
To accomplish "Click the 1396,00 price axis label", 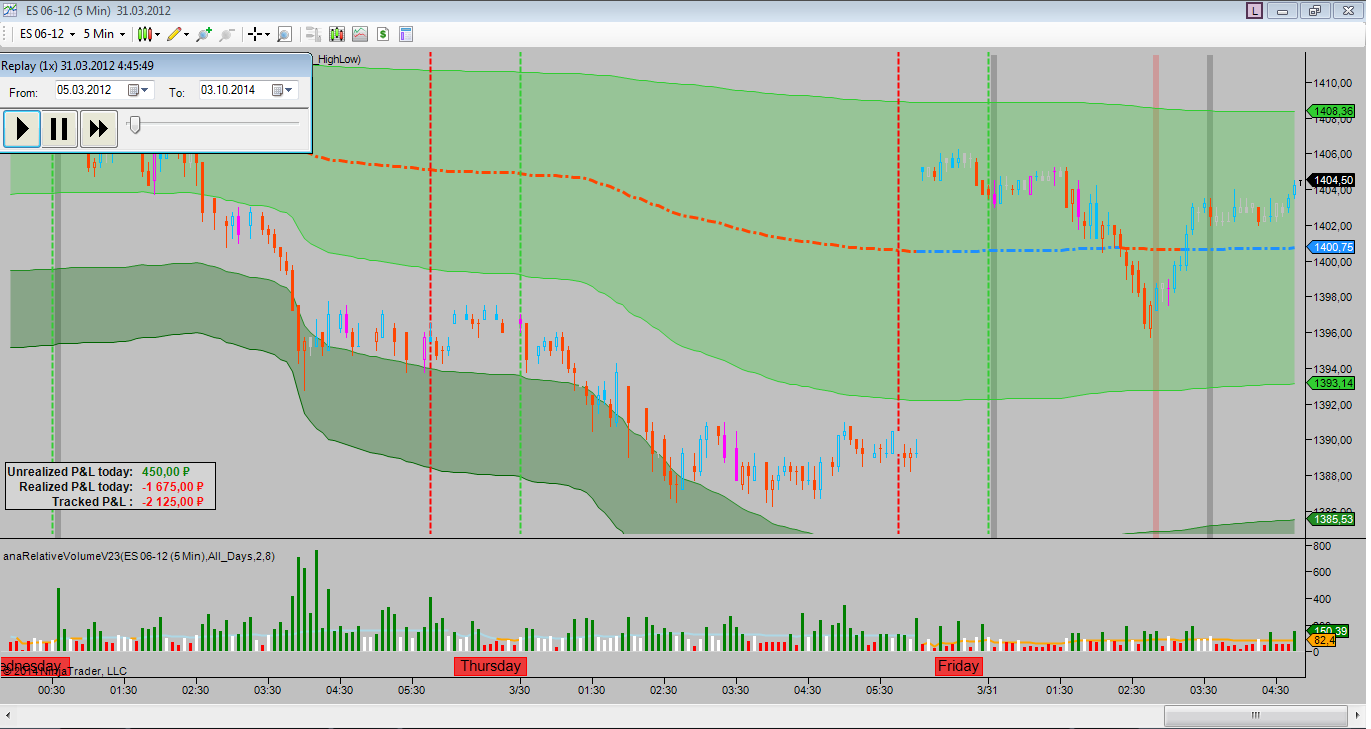I will point(1333,333).
